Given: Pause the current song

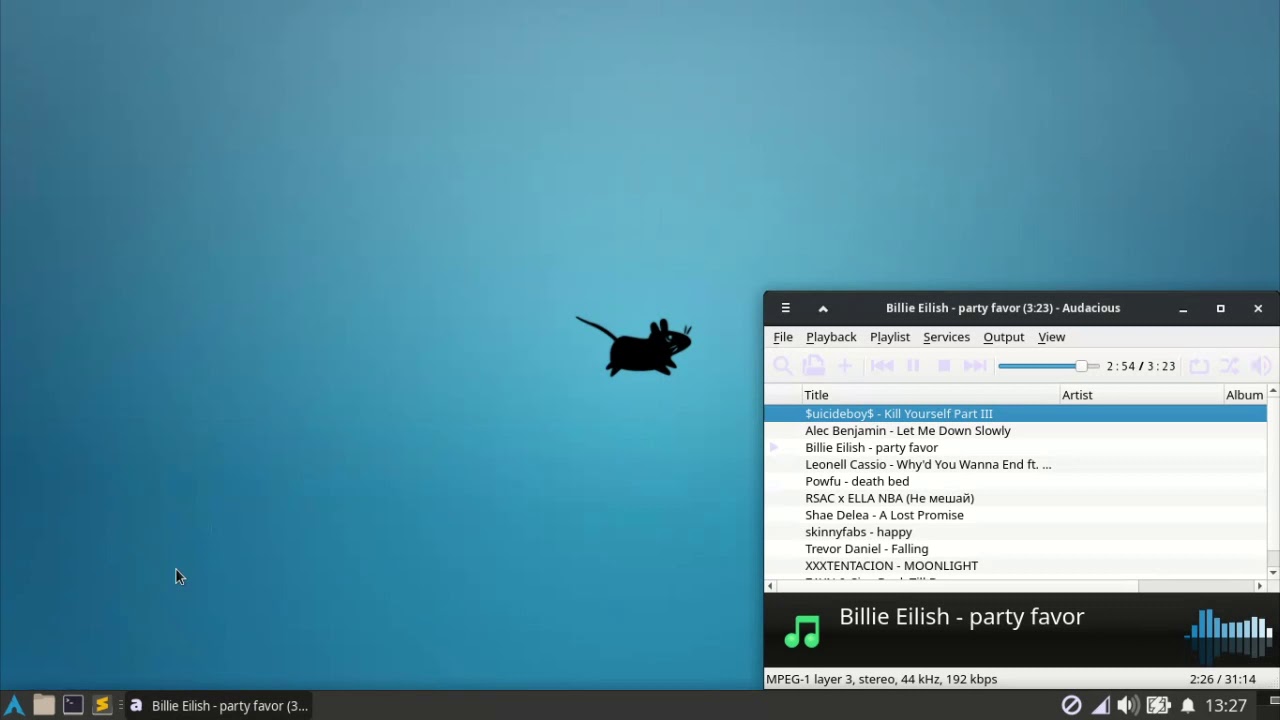Looking at the screenshot, I should (913, 366).
